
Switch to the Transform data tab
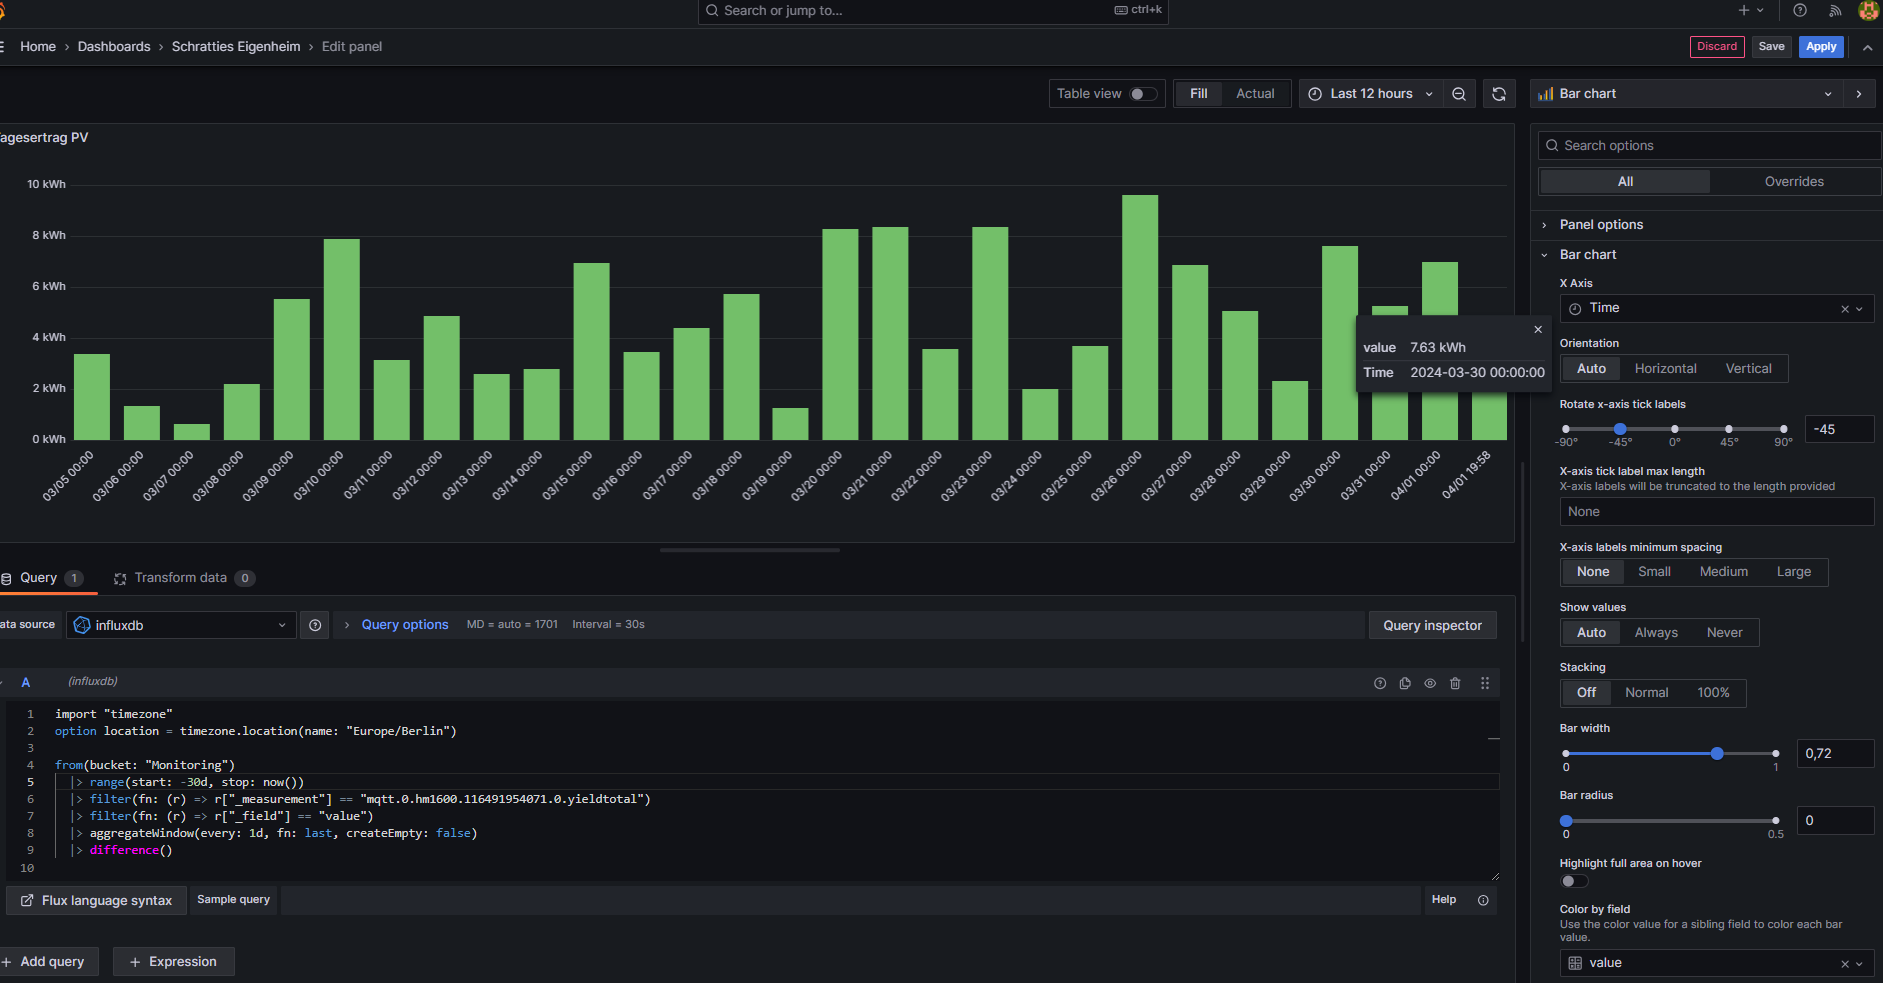180,578
